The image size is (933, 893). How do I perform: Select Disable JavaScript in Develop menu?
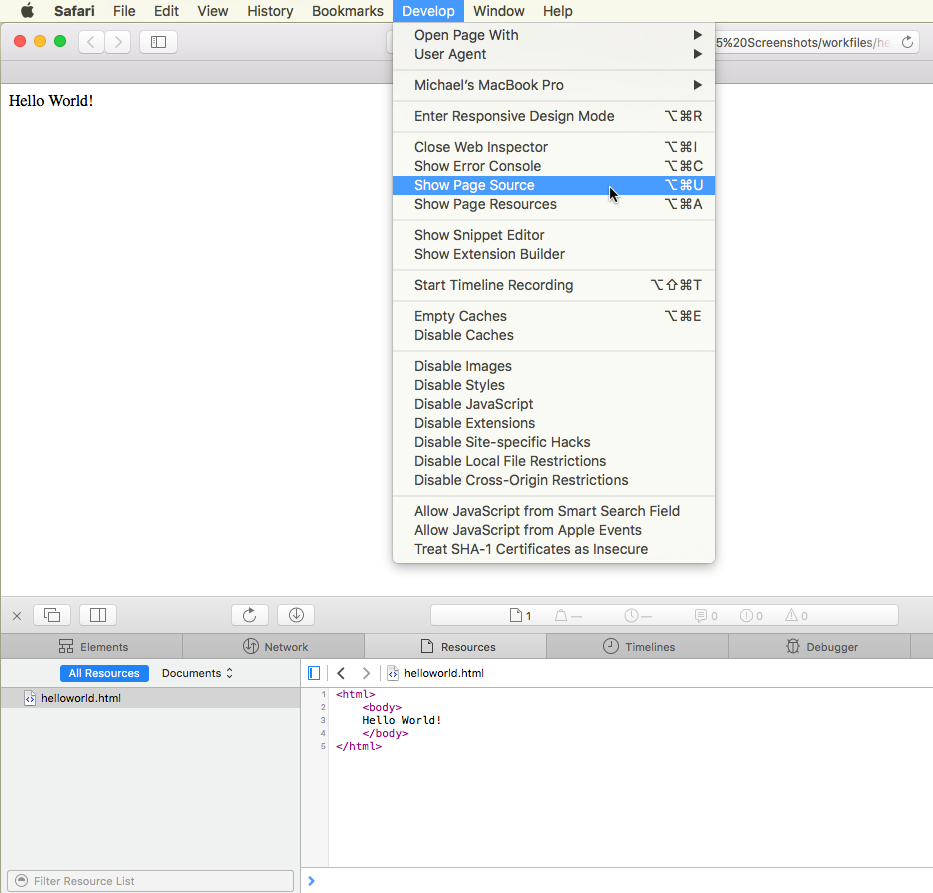474,404
